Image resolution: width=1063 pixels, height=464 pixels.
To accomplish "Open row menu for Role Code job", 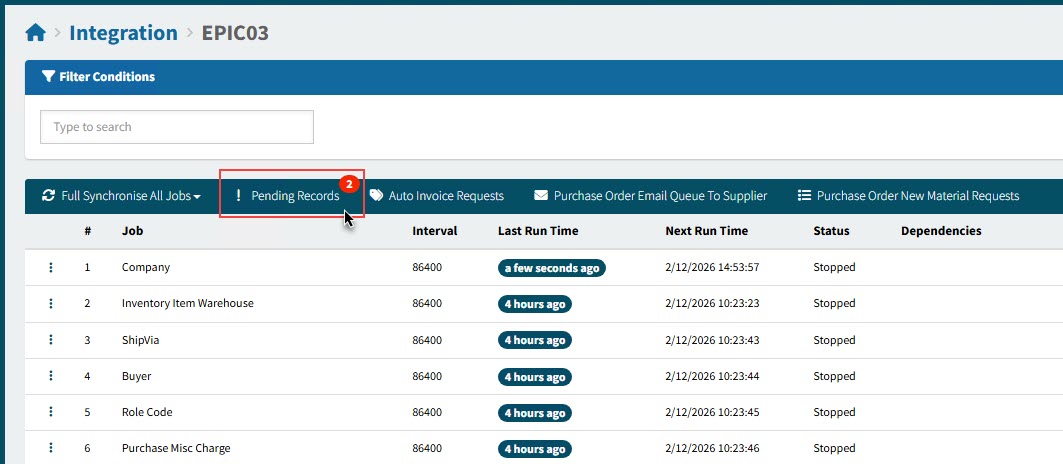I will [x=51, y=413].
